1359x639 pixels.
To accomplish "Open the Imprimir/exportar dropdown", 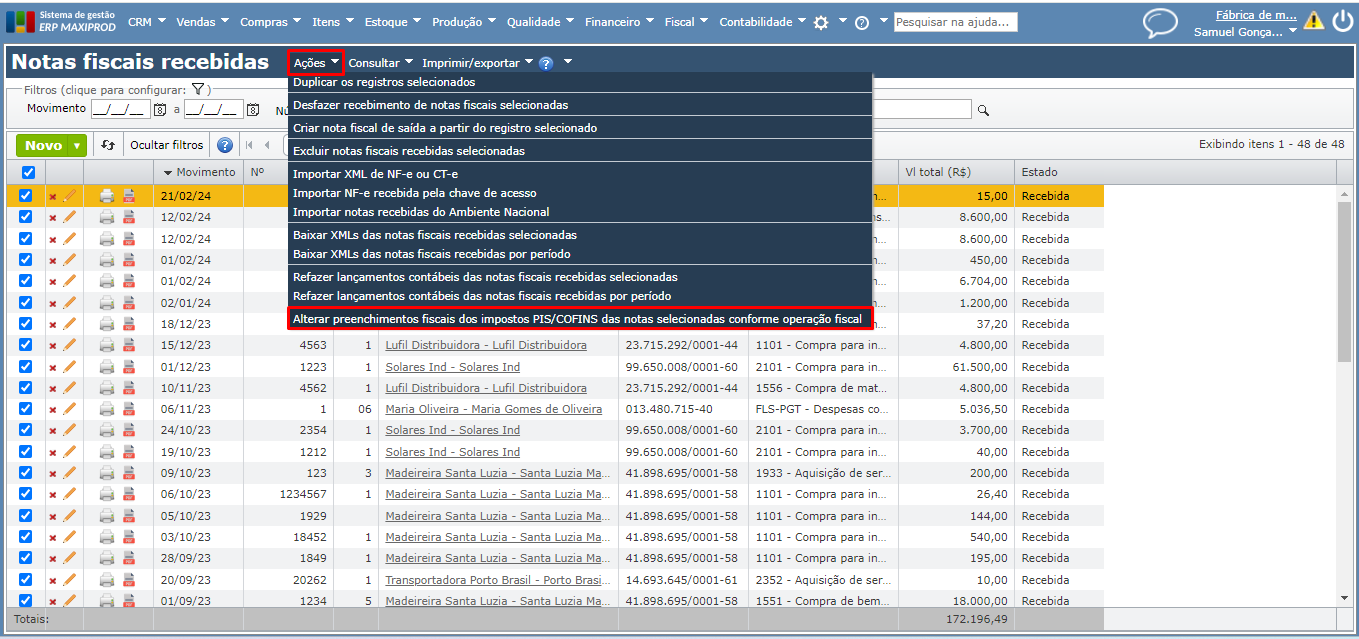I will 477,63.
